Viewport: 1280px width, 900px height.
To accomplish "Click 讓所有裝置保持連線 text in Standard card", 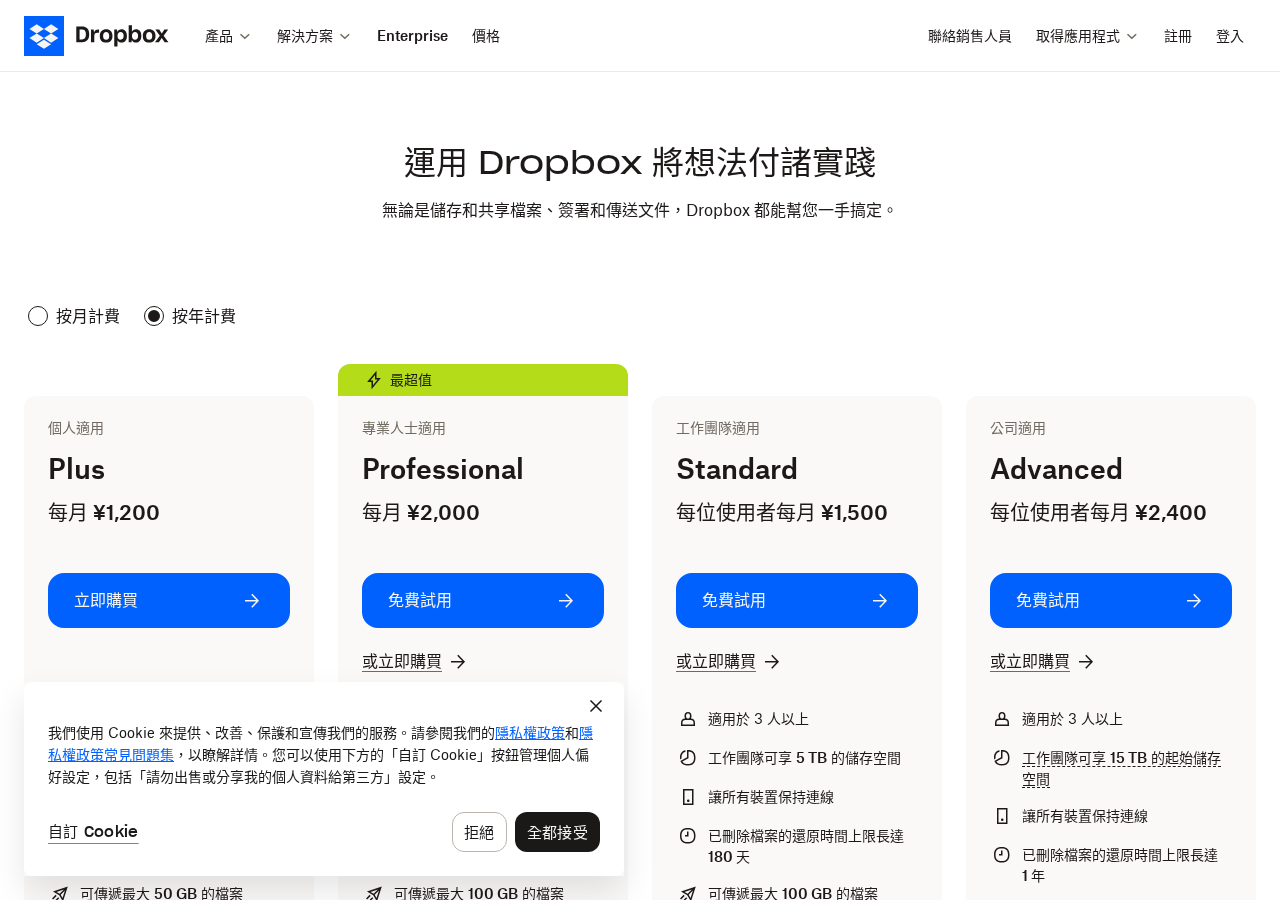I will (771, 797).
